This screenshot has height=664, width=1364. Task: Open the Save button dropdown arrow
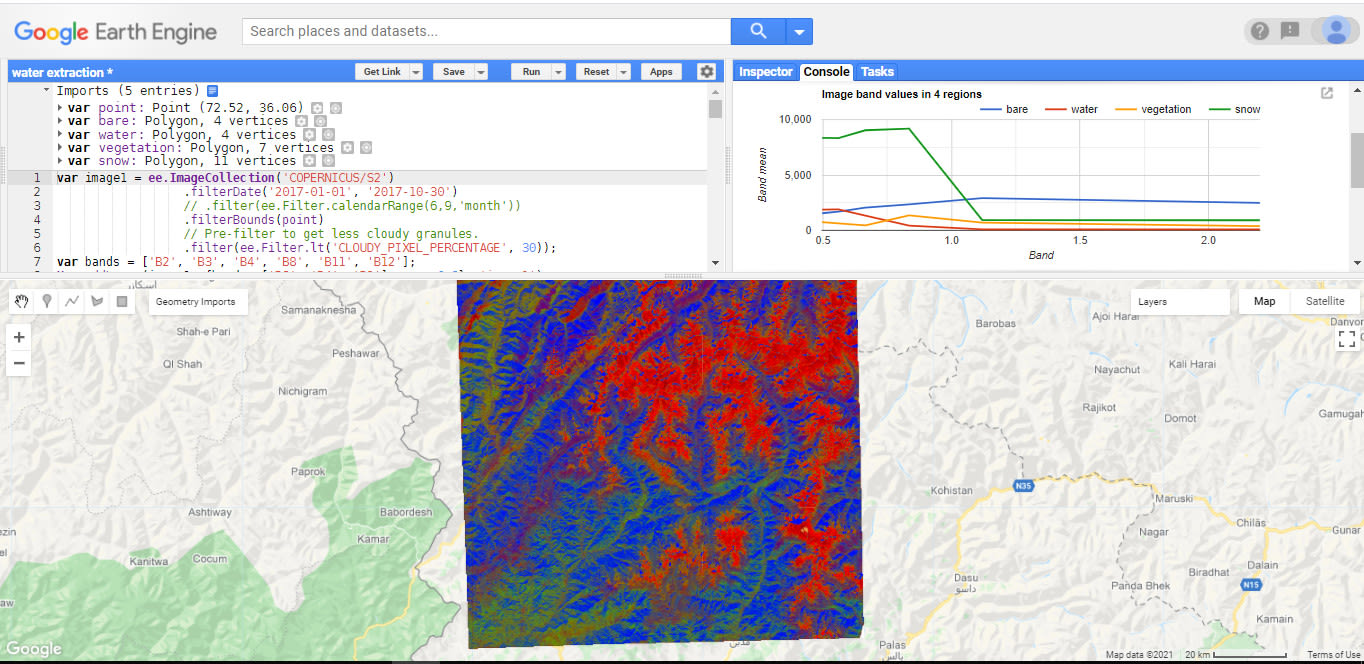tap(481, 72)
